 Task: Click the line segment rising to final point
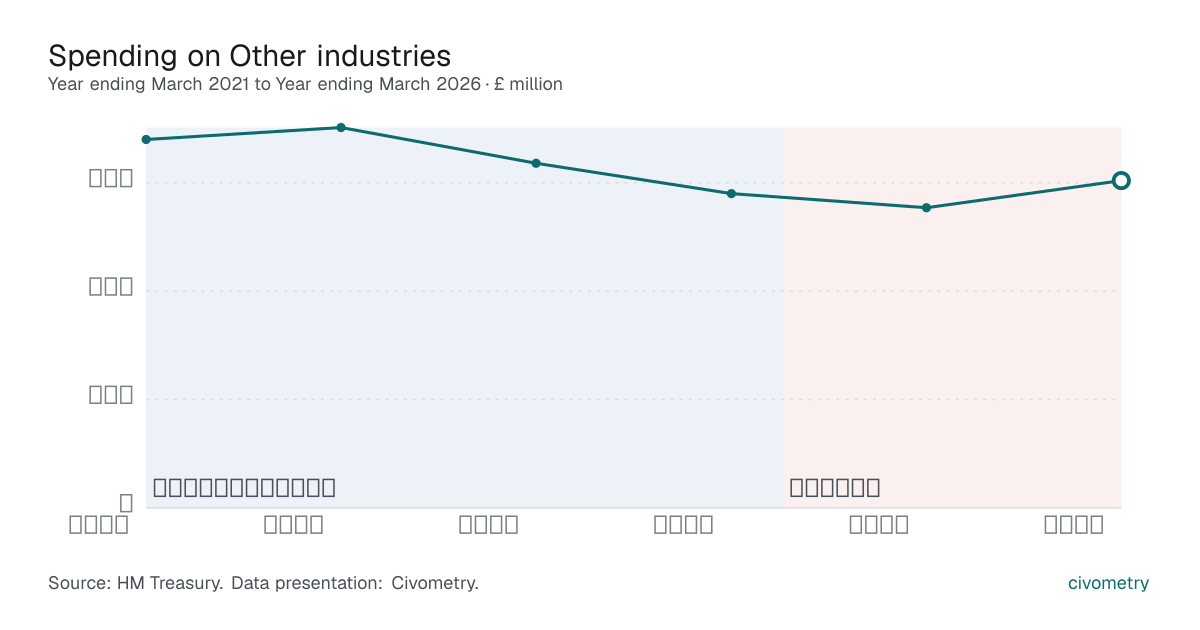(x=1024, y=194)
